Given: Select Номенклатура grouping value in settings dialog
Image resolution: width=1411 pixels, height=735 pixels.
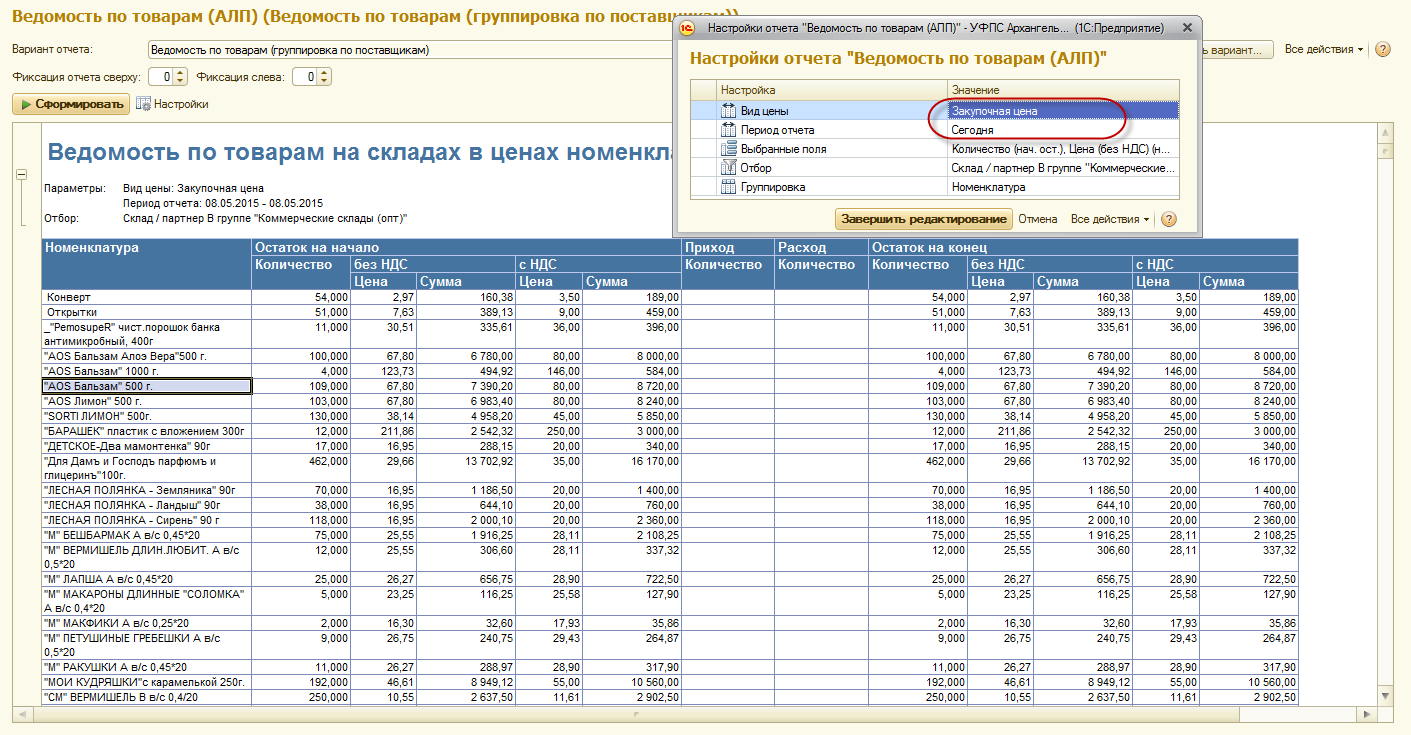Looking at the screenshot, I should 1063,187.
